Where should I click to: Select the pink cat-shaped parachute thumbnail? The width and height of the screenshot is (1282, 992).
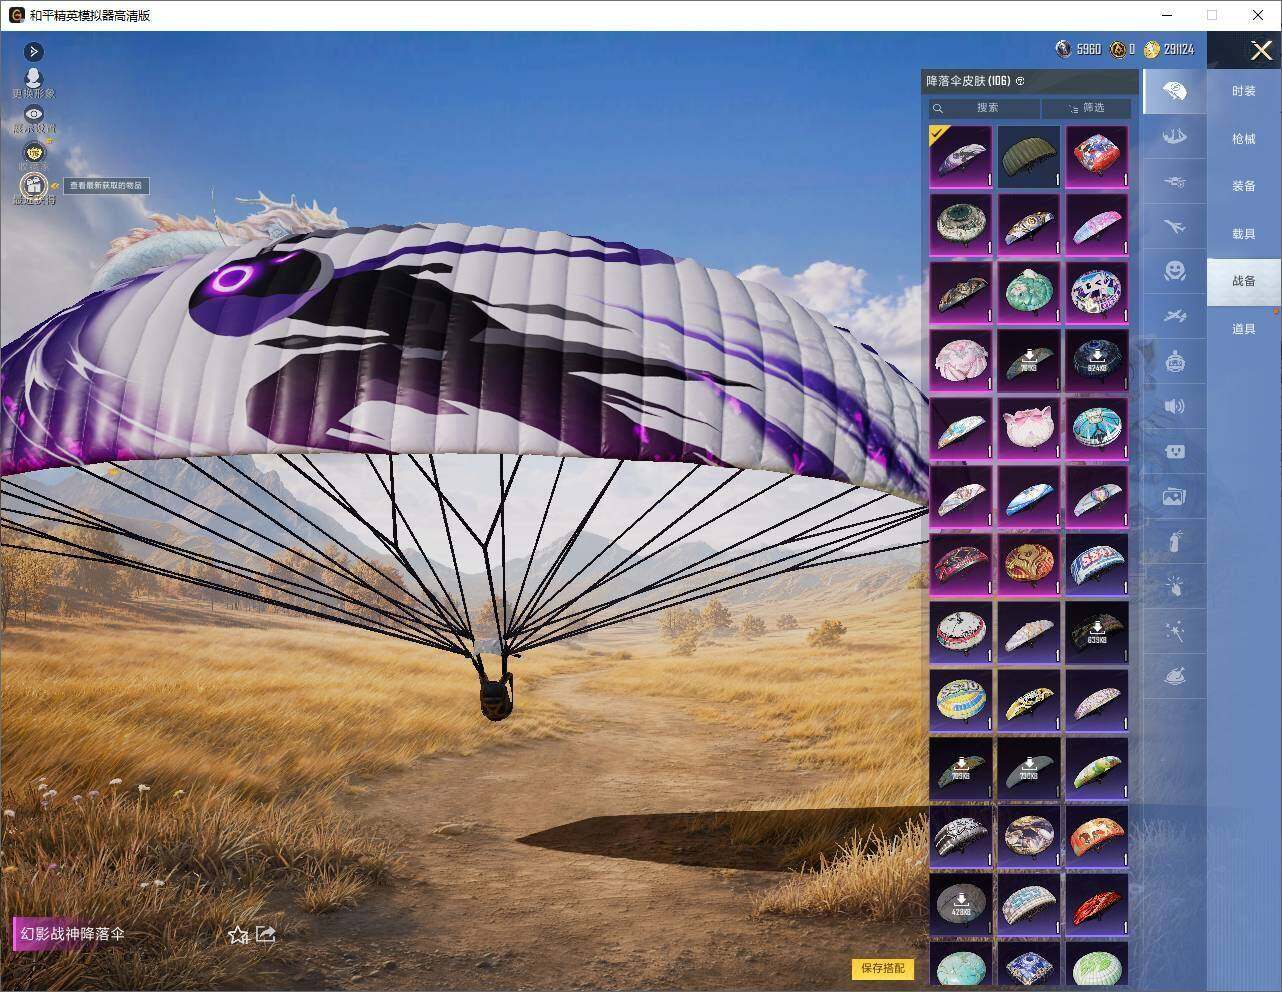[x=1029, y=428]
